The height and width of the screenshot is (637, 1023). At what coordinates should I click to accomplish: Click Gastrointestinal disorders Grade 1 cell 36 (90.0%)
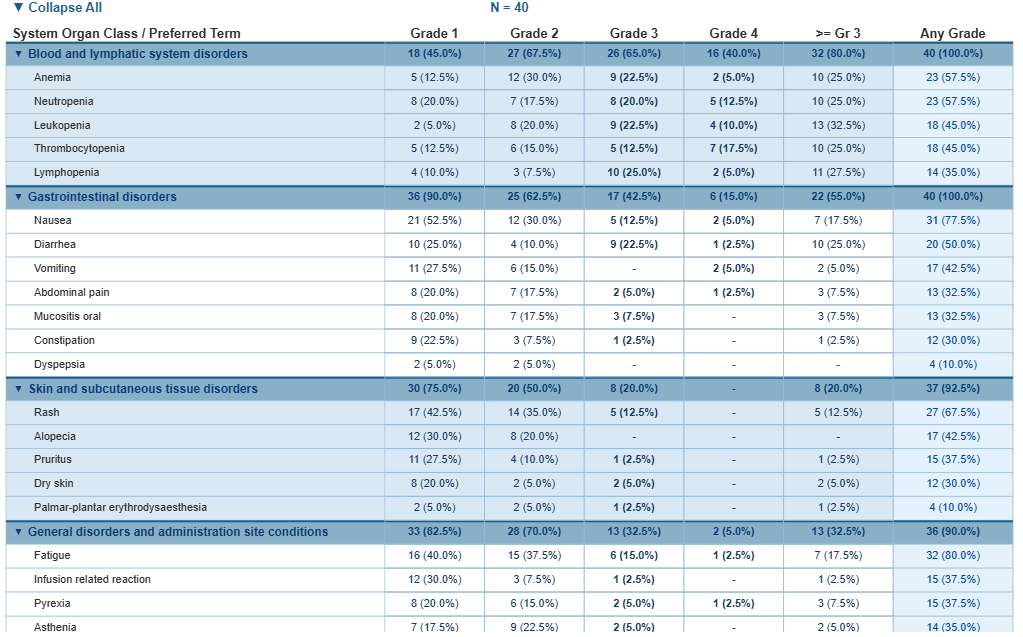(434, 196)
